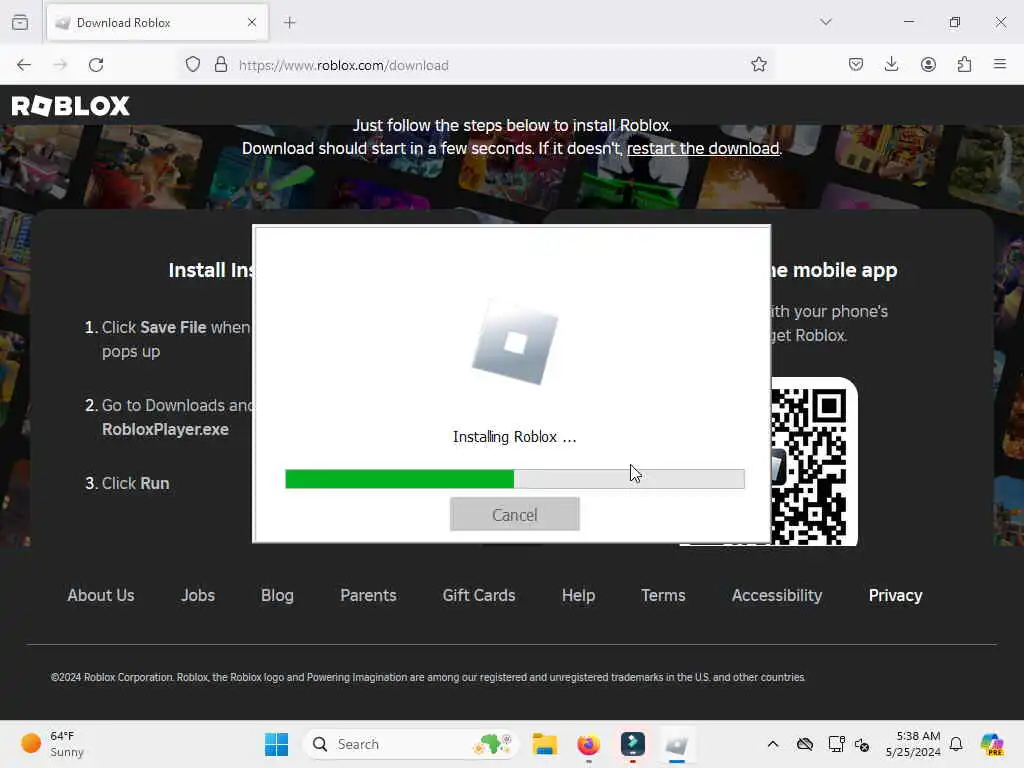Viewport: 1024px width, 768px height.
Task: Open the notifications bell
Action: [x=956, y=744]
